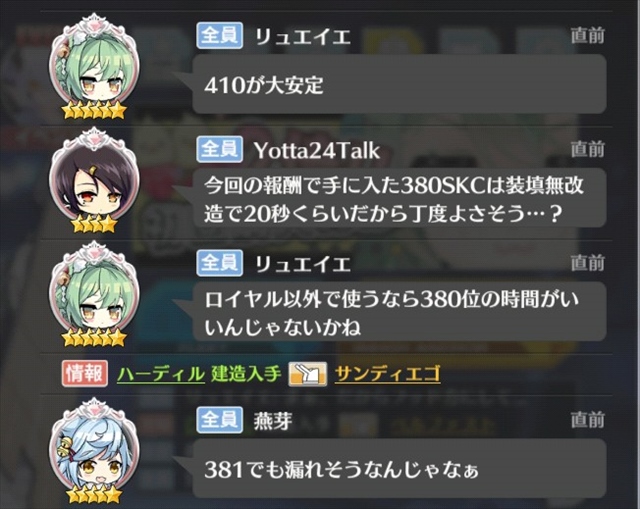
Task: Click the ship build icon before サンディエゴ
Action: [308, 374]
